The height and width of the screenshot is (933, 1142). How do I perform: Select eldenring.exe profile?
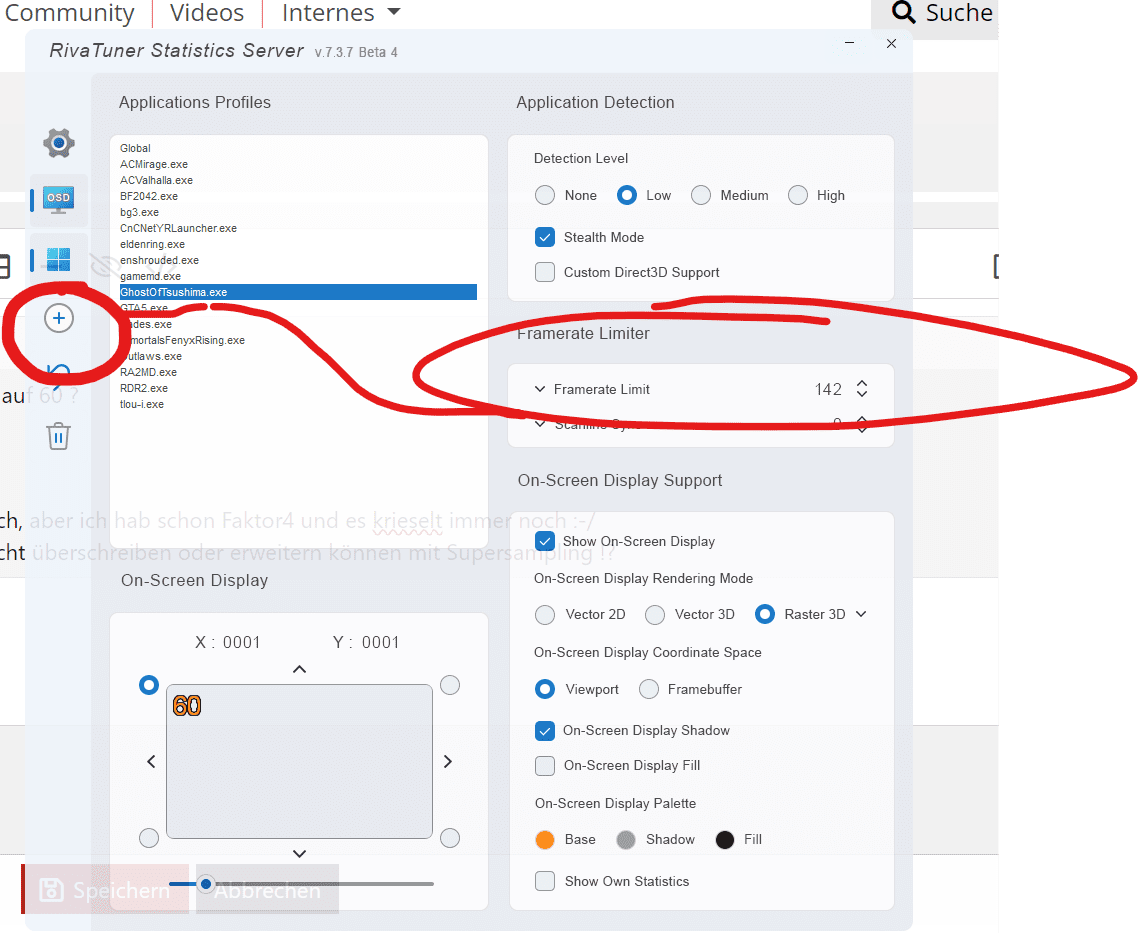point(152,244)
